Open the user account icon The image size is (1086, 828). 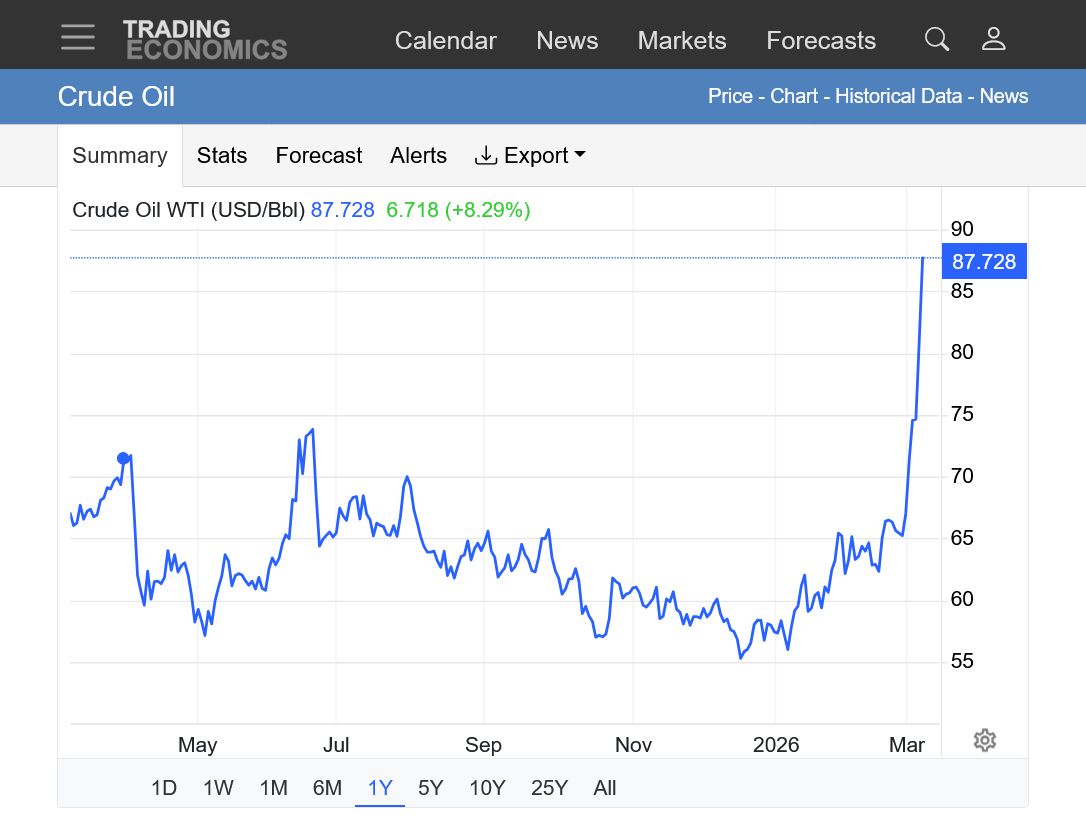pos(993,39)
